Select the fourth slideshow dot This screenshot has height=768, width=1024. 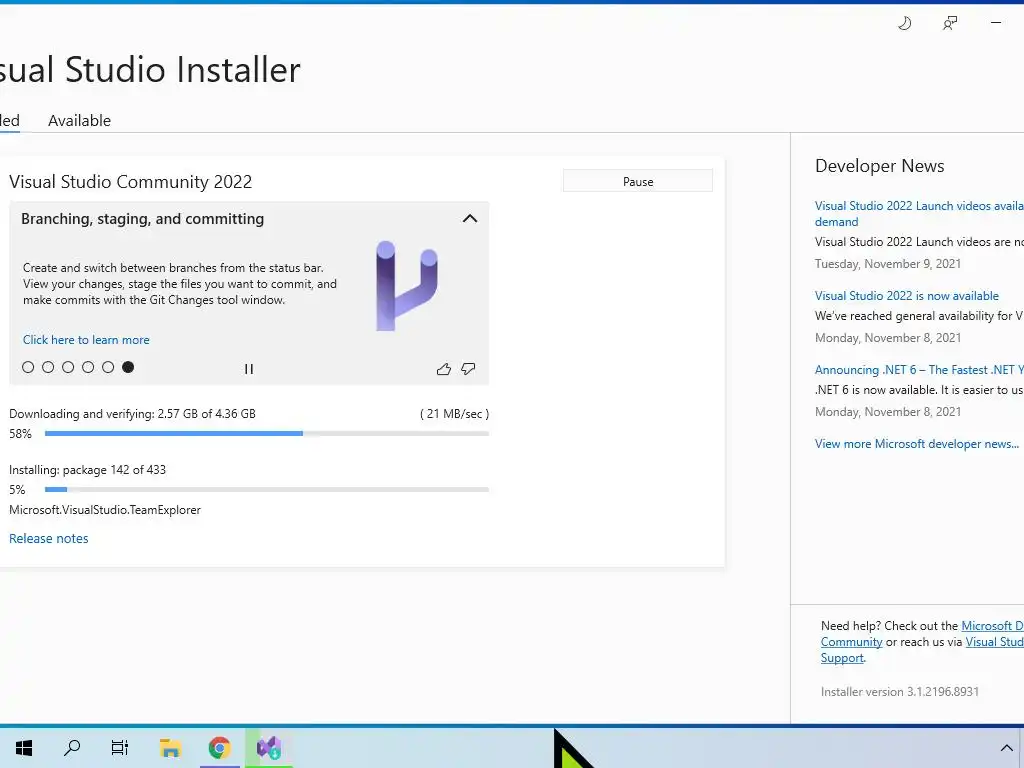coord(88,367)
